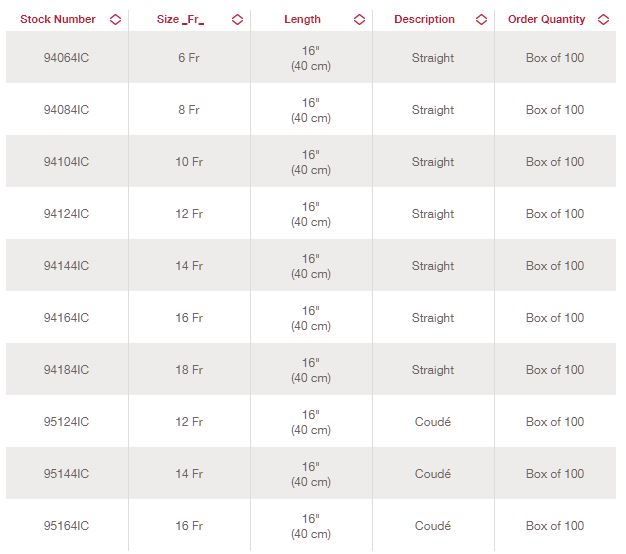Click sort icon beside Stock Number header

pyautogui.click(x=115, y=20)
